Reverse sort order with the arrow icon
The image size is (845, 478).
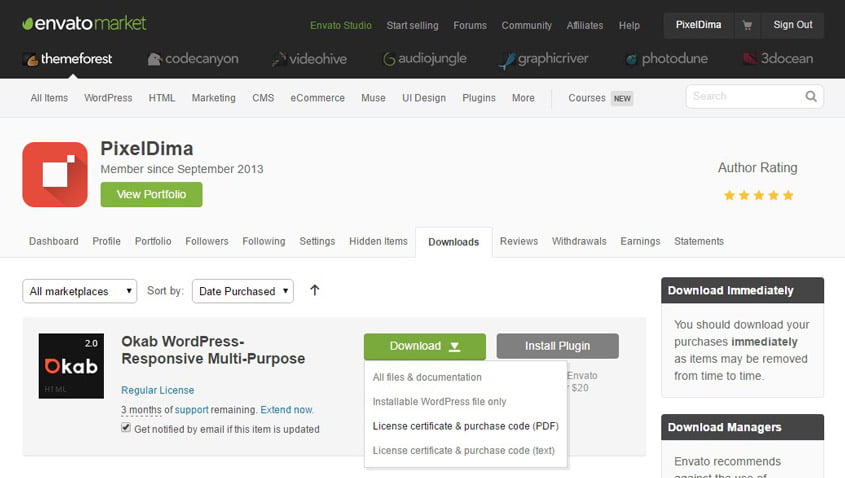(x=315, y=290)
